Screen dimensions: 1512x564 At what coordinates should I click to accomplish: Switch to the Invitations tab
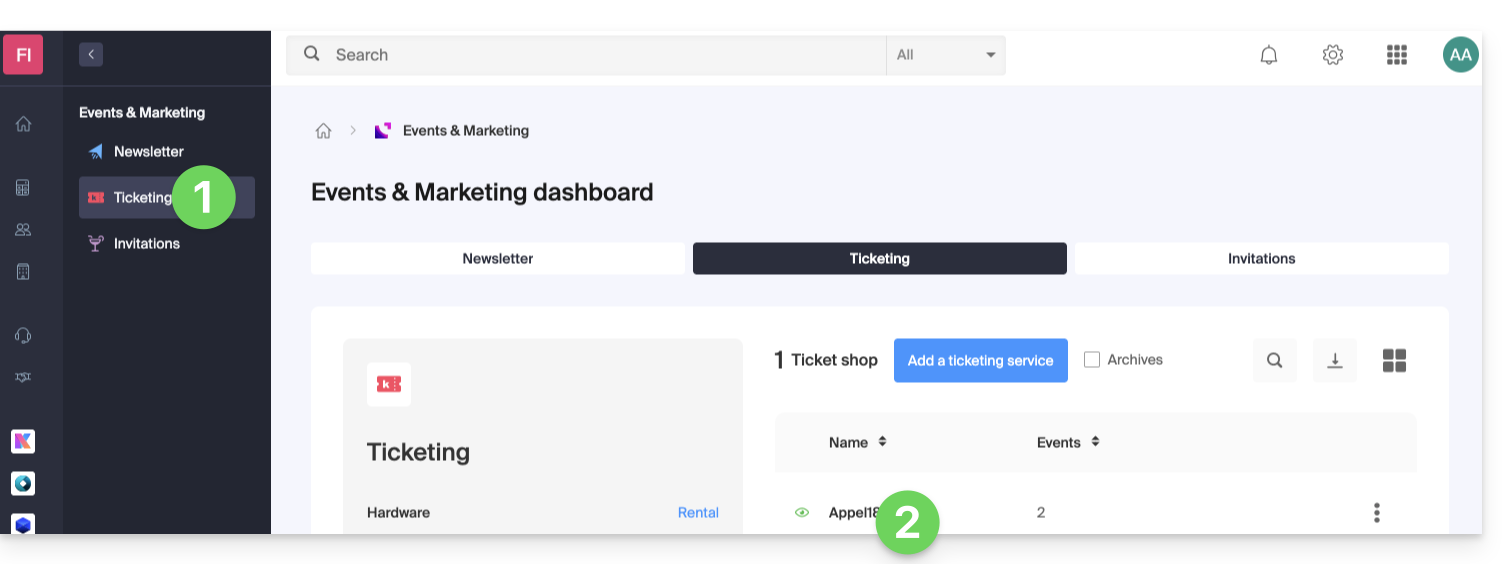coord(1261,258)
